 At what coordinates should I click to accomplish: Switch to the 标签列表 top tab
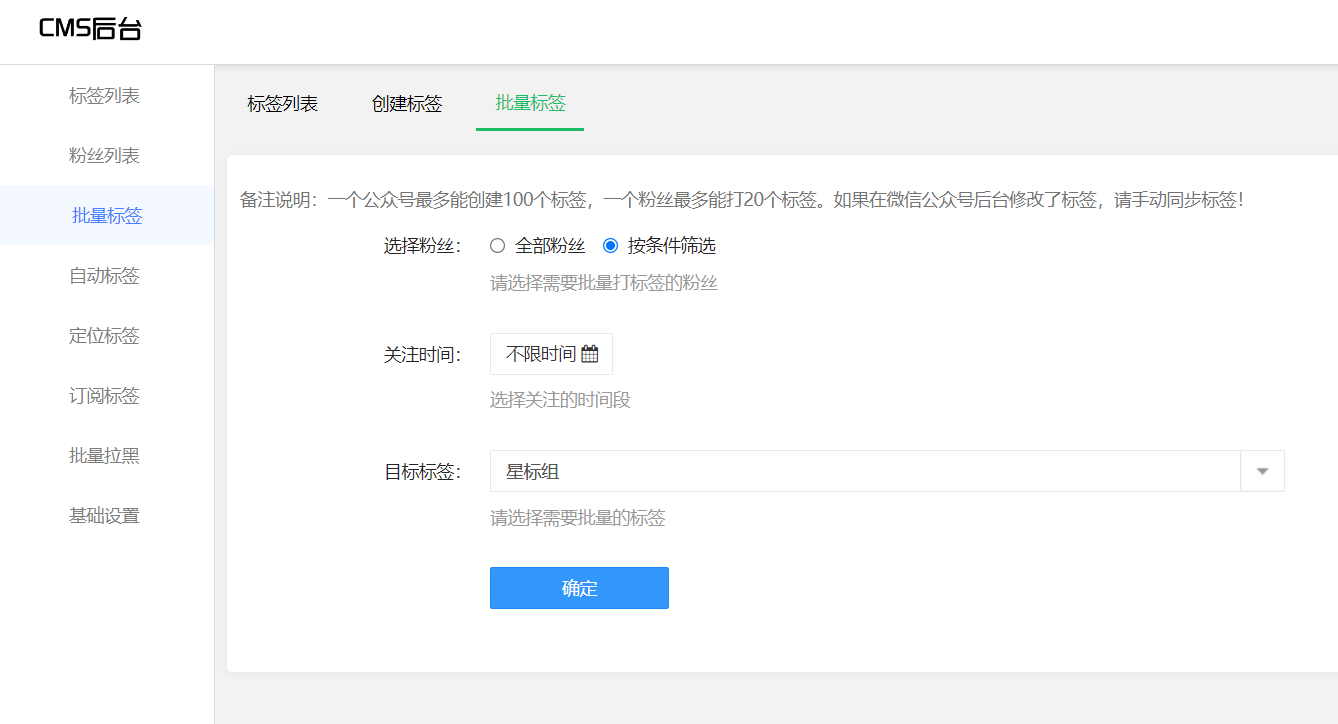click(283, 103)
